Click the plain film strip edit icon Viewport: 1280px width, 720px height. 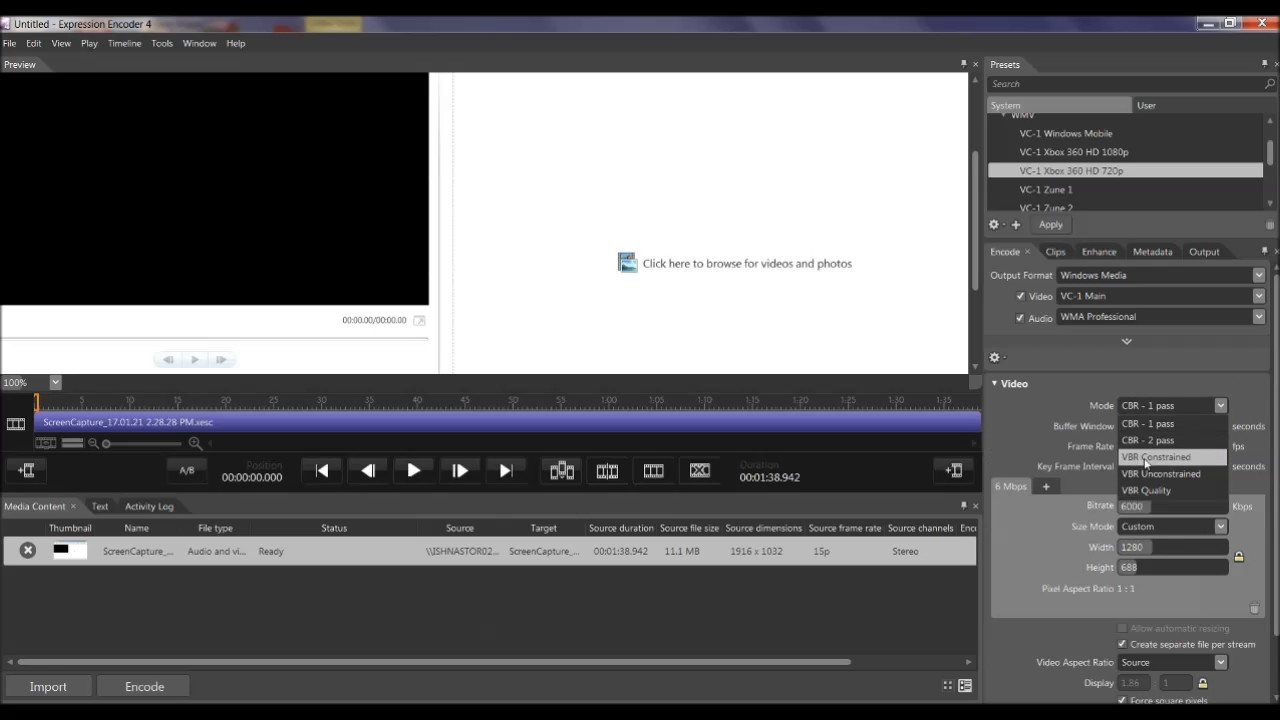point(653,470)
